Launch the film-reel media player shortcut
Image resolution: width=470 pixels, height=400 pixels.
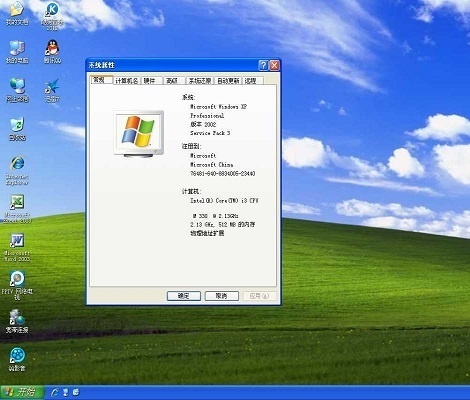(x=17, y=359)
